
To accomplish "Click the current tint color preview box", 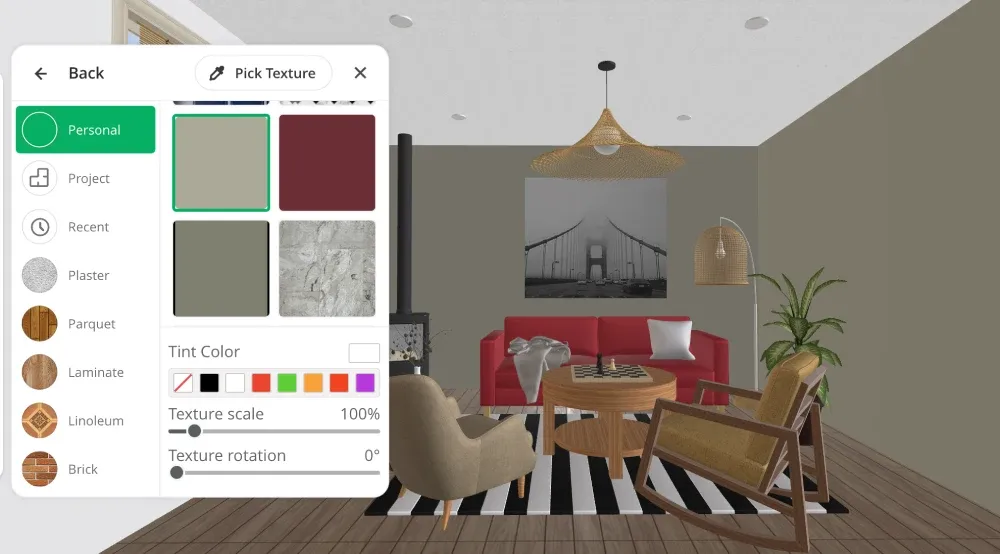I will click(364, 353).
